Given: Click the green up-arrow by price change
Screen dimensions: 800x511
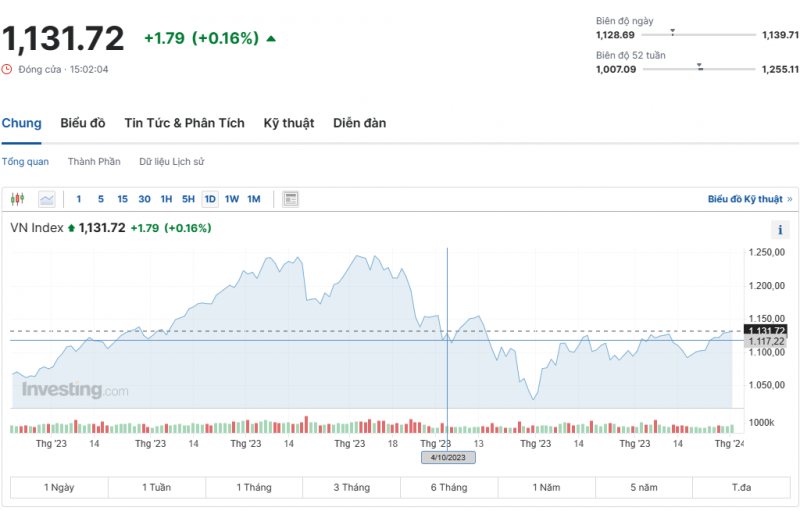Looking at the screenshot, I should (x=271, y=39).
